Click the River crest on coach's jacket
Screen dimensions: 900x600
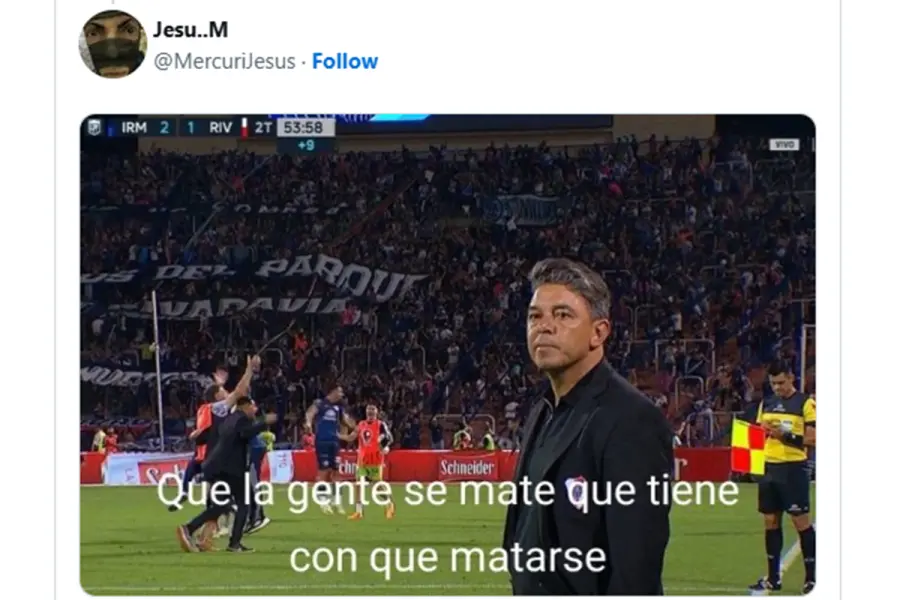[x=576, y=491]
